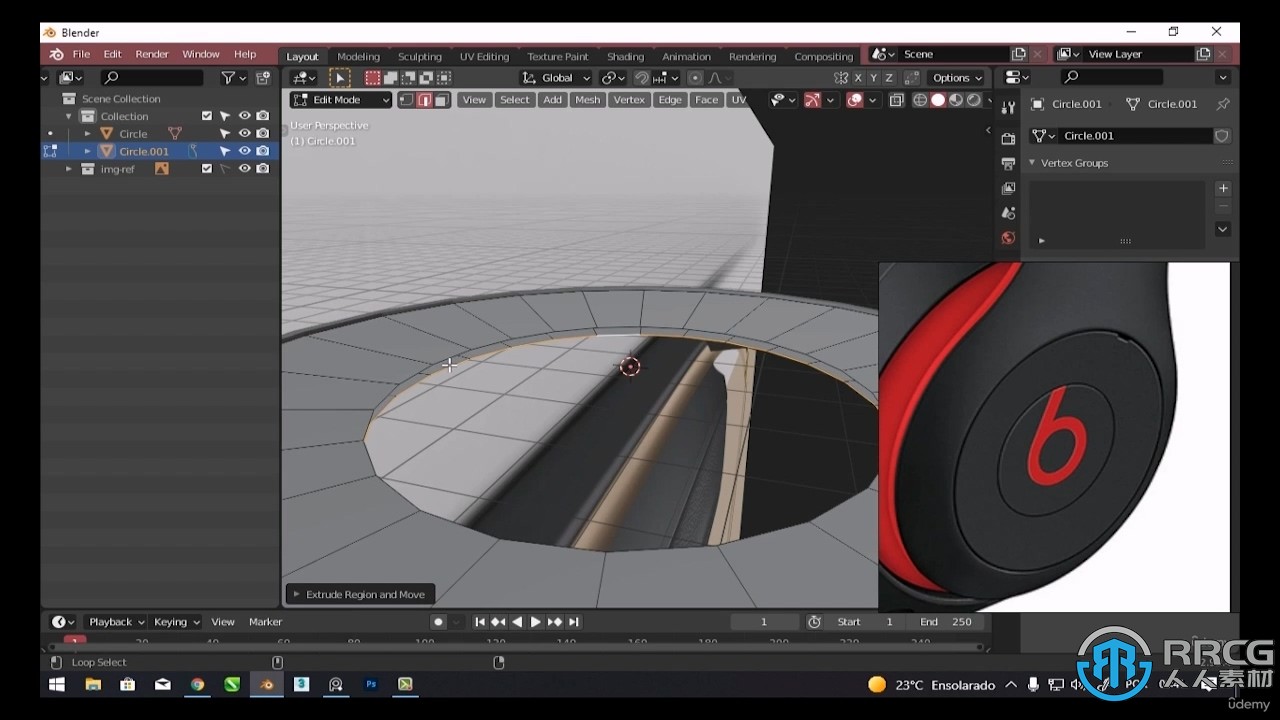Click the Blender logo menu icon
This screenshot has height=720, width=1280.
tap(57, 54)
